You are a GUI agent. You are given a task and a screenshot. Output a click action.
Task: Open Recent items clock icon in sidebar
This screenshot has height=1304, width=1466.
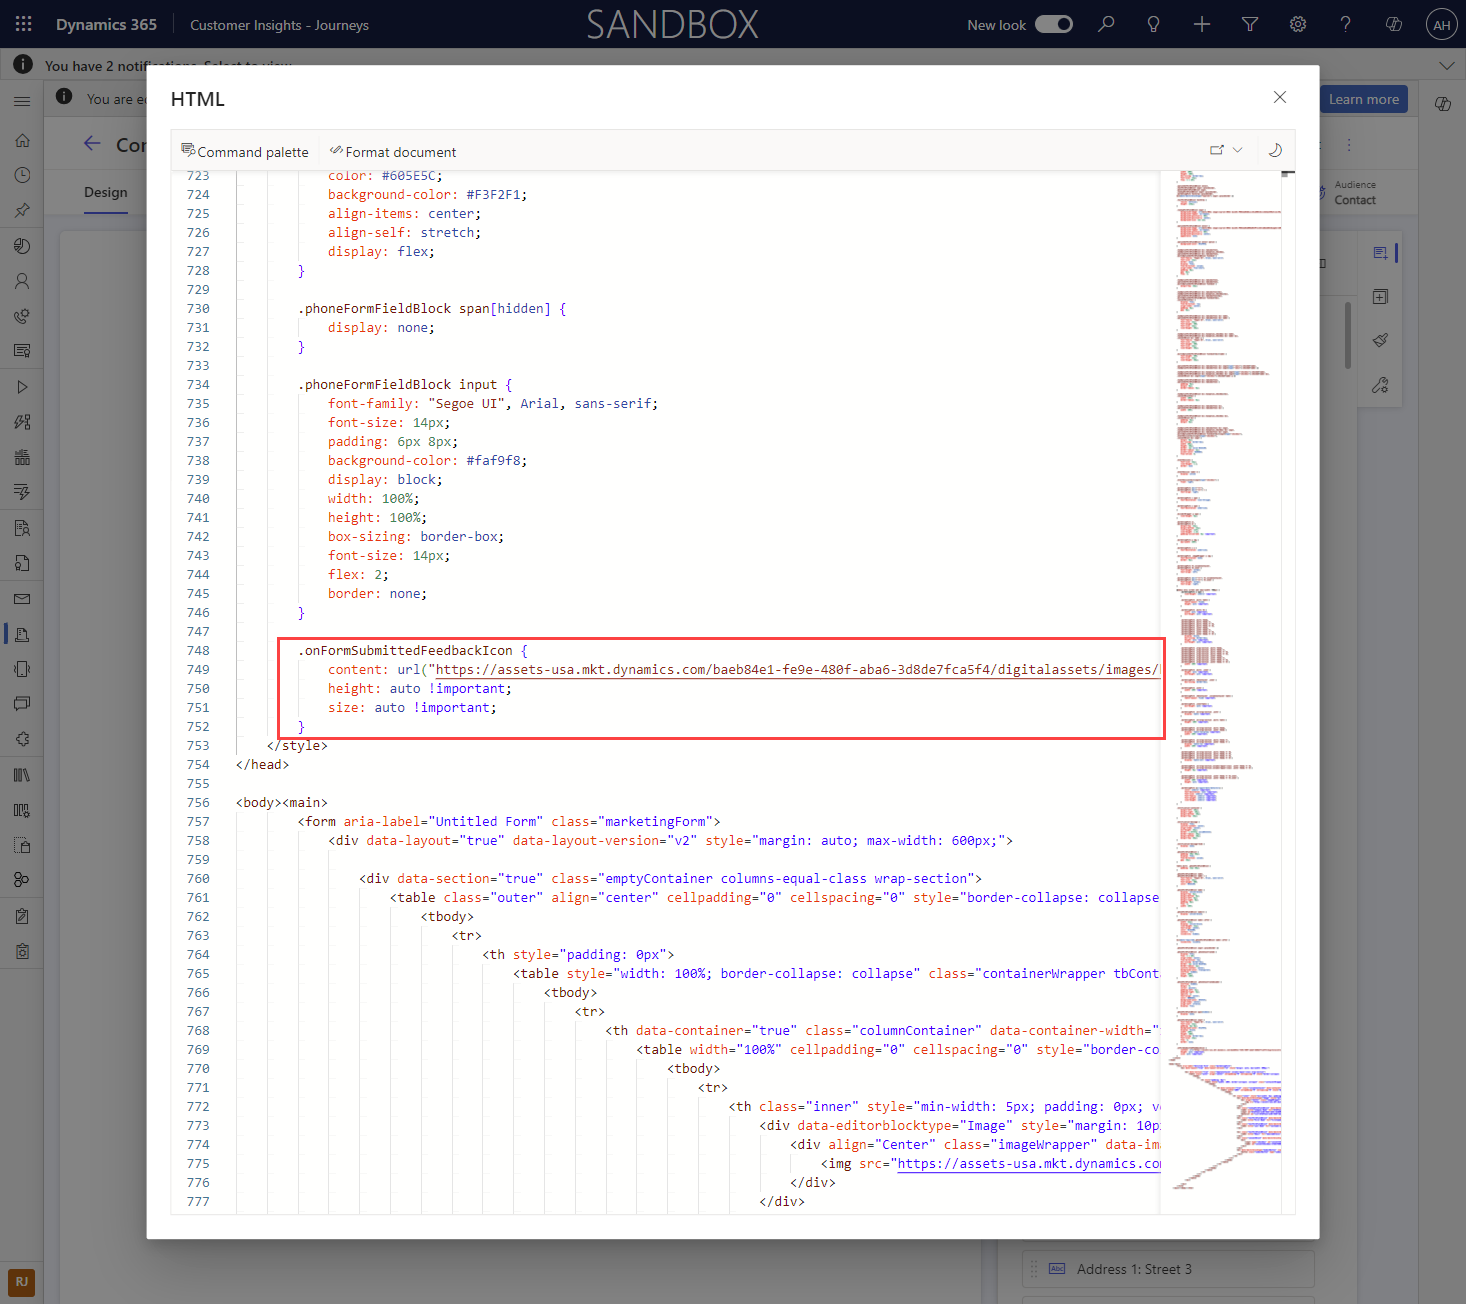(22, 175)
